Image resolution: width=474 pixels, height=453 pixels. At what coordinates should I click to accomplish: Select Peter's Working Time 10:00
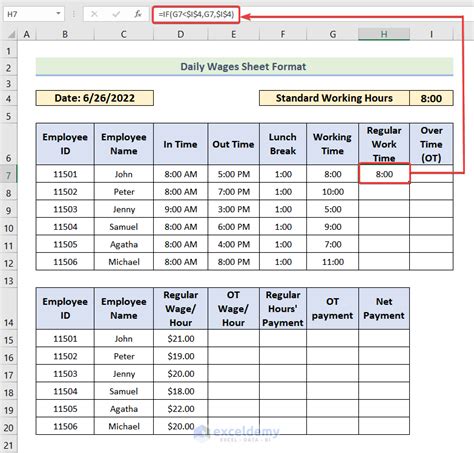[333, 192]
